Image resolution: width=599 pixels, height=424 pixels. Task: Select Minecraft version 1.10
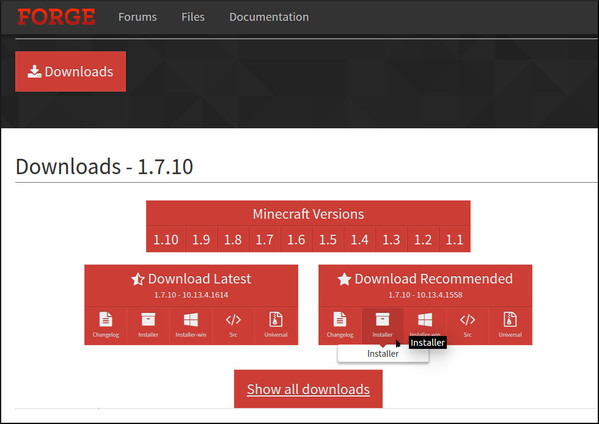166,240
